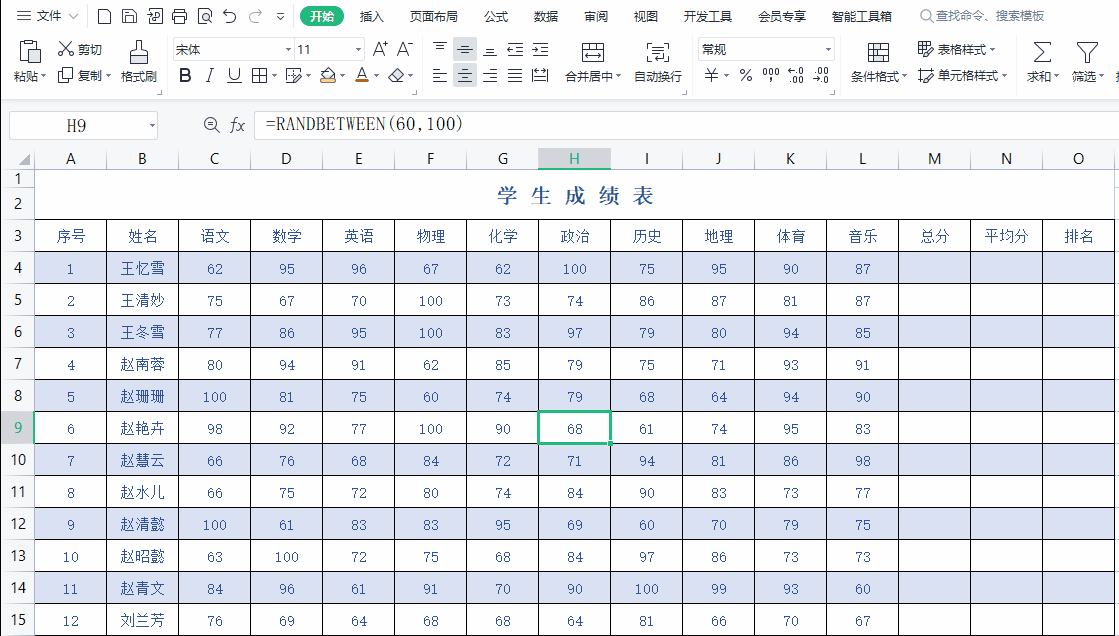
Task: Toggle horizontal Center align
Action: pos(465,75)
